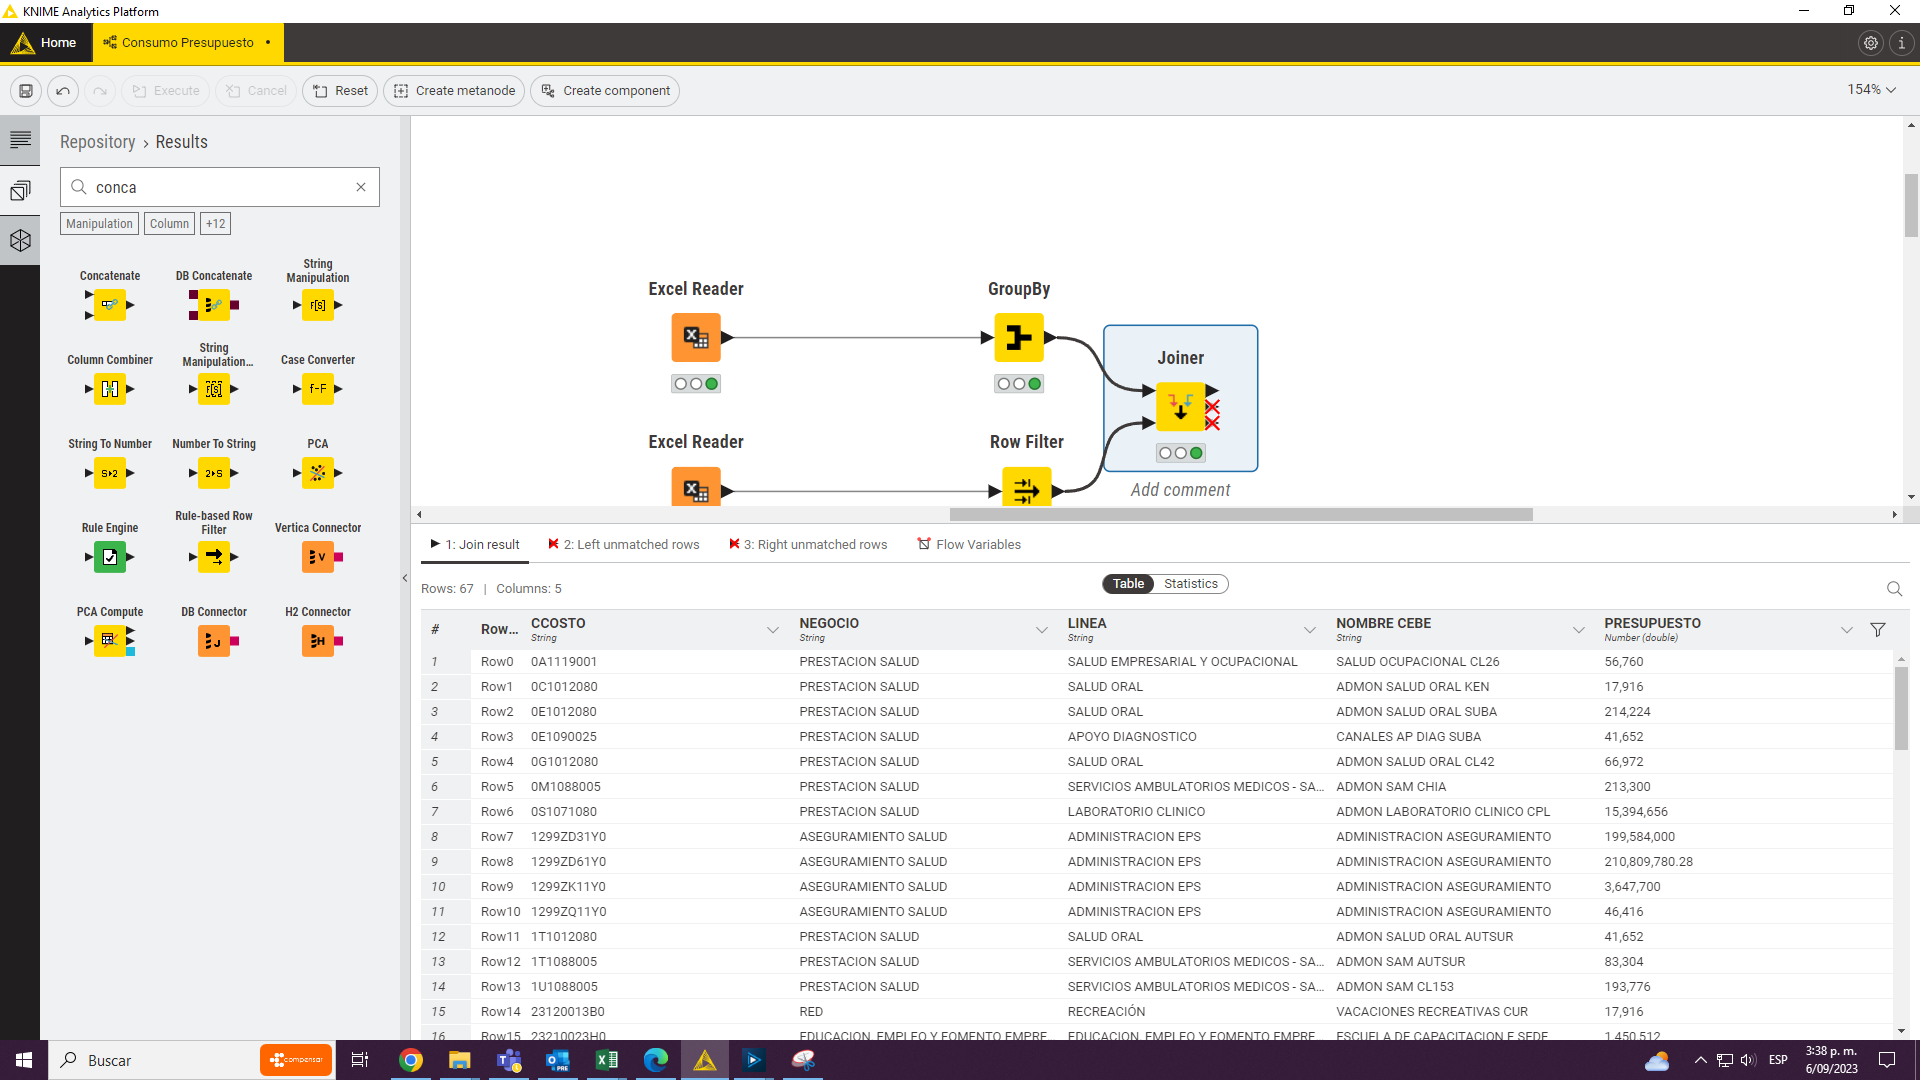This screenshot has width=1920, height=1080.
Task: Undo the last action
Action: click(63, 91)
